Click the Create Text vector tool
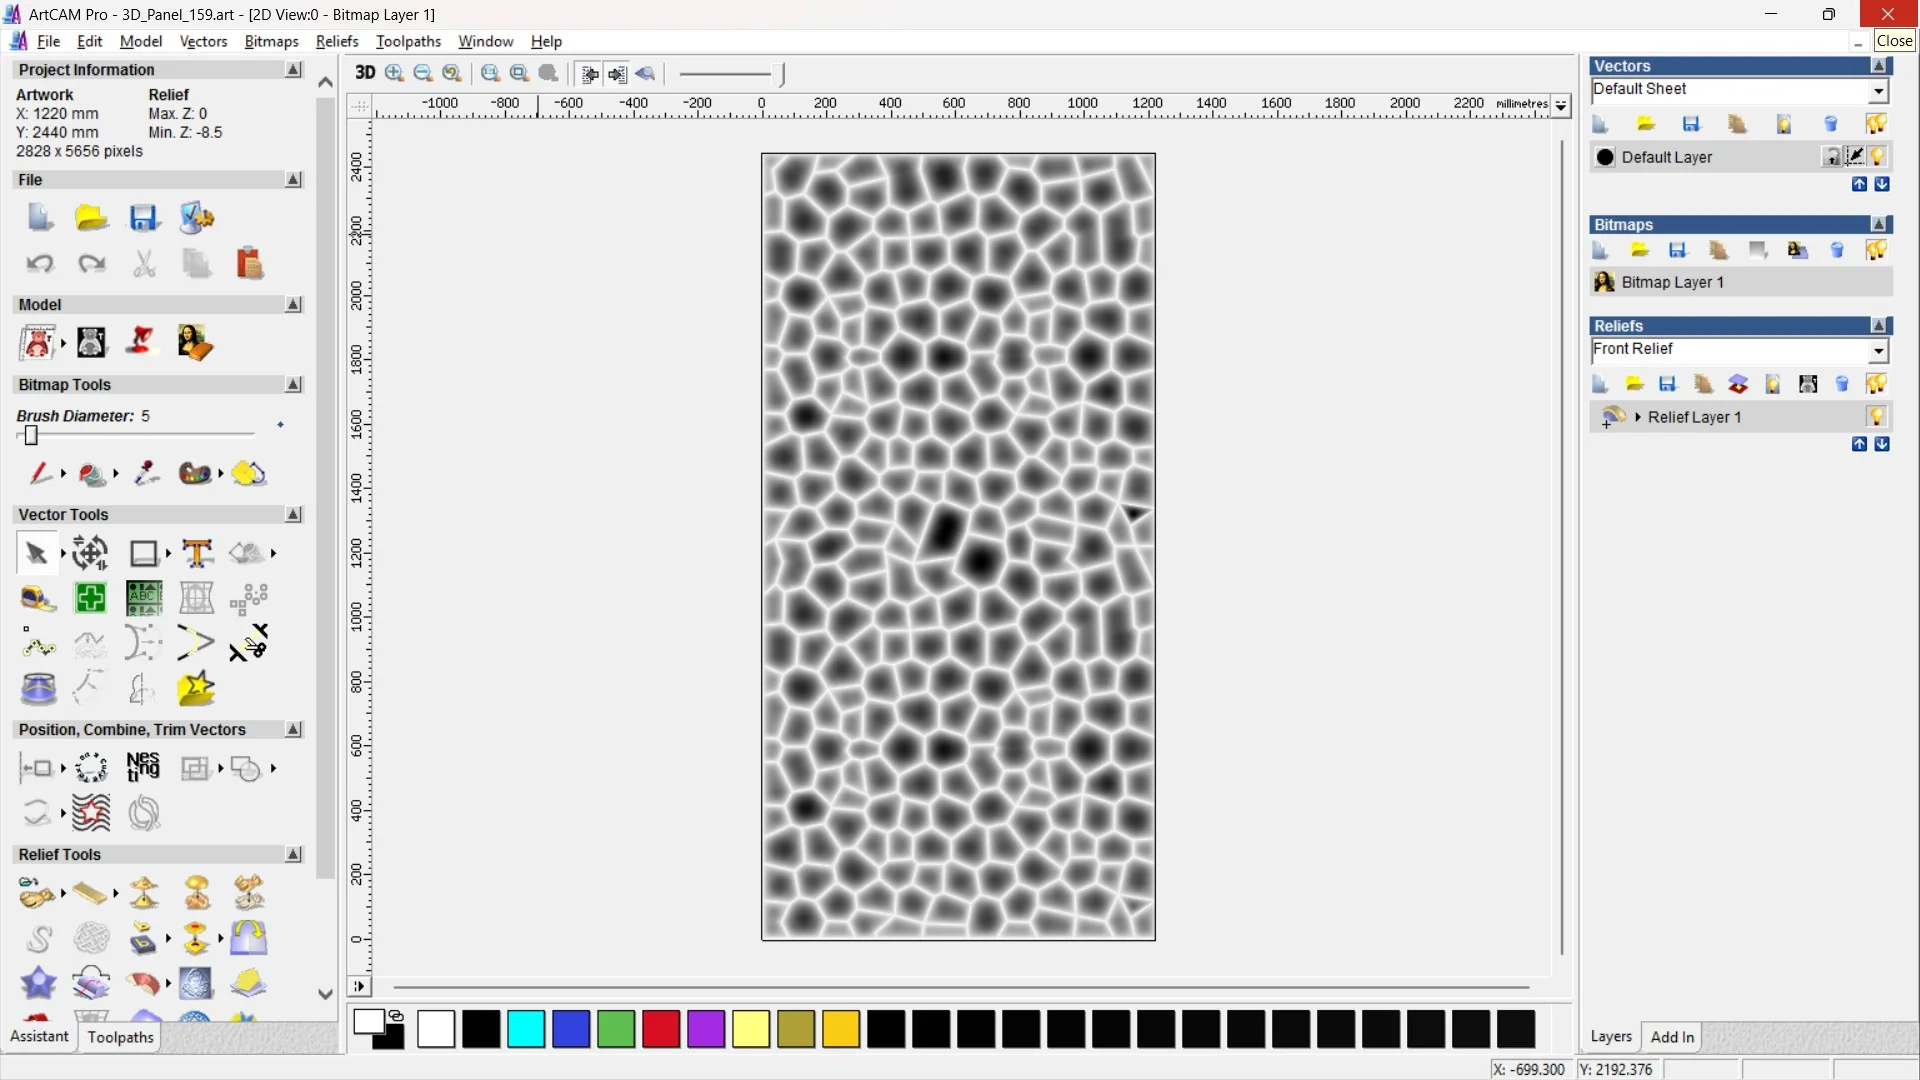This screenshot has width=1920, height=1080. coord(197,553)
